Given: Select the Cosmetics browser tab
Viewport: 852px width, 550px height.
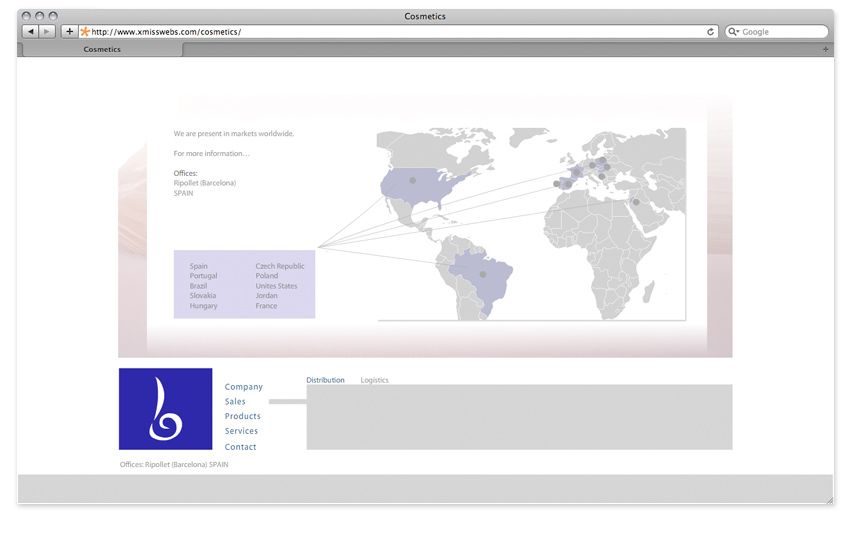Looking at the screenshot, I should click(x=102, y=49).
